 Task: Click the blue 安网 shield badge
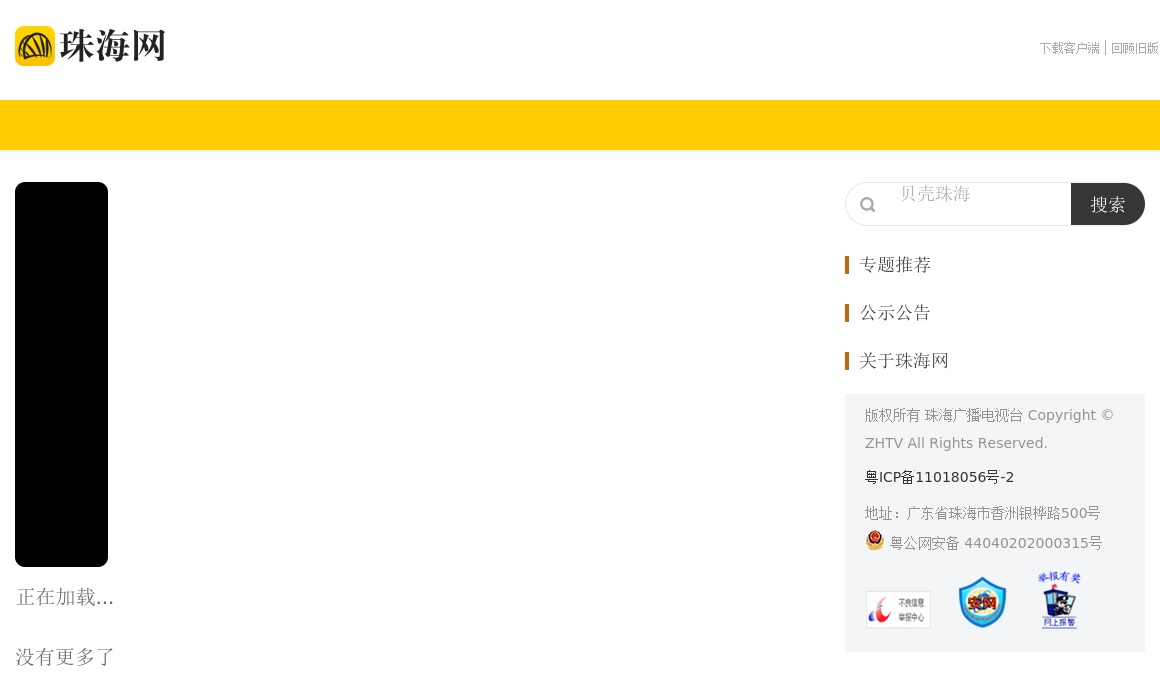(x=982, y=602)
